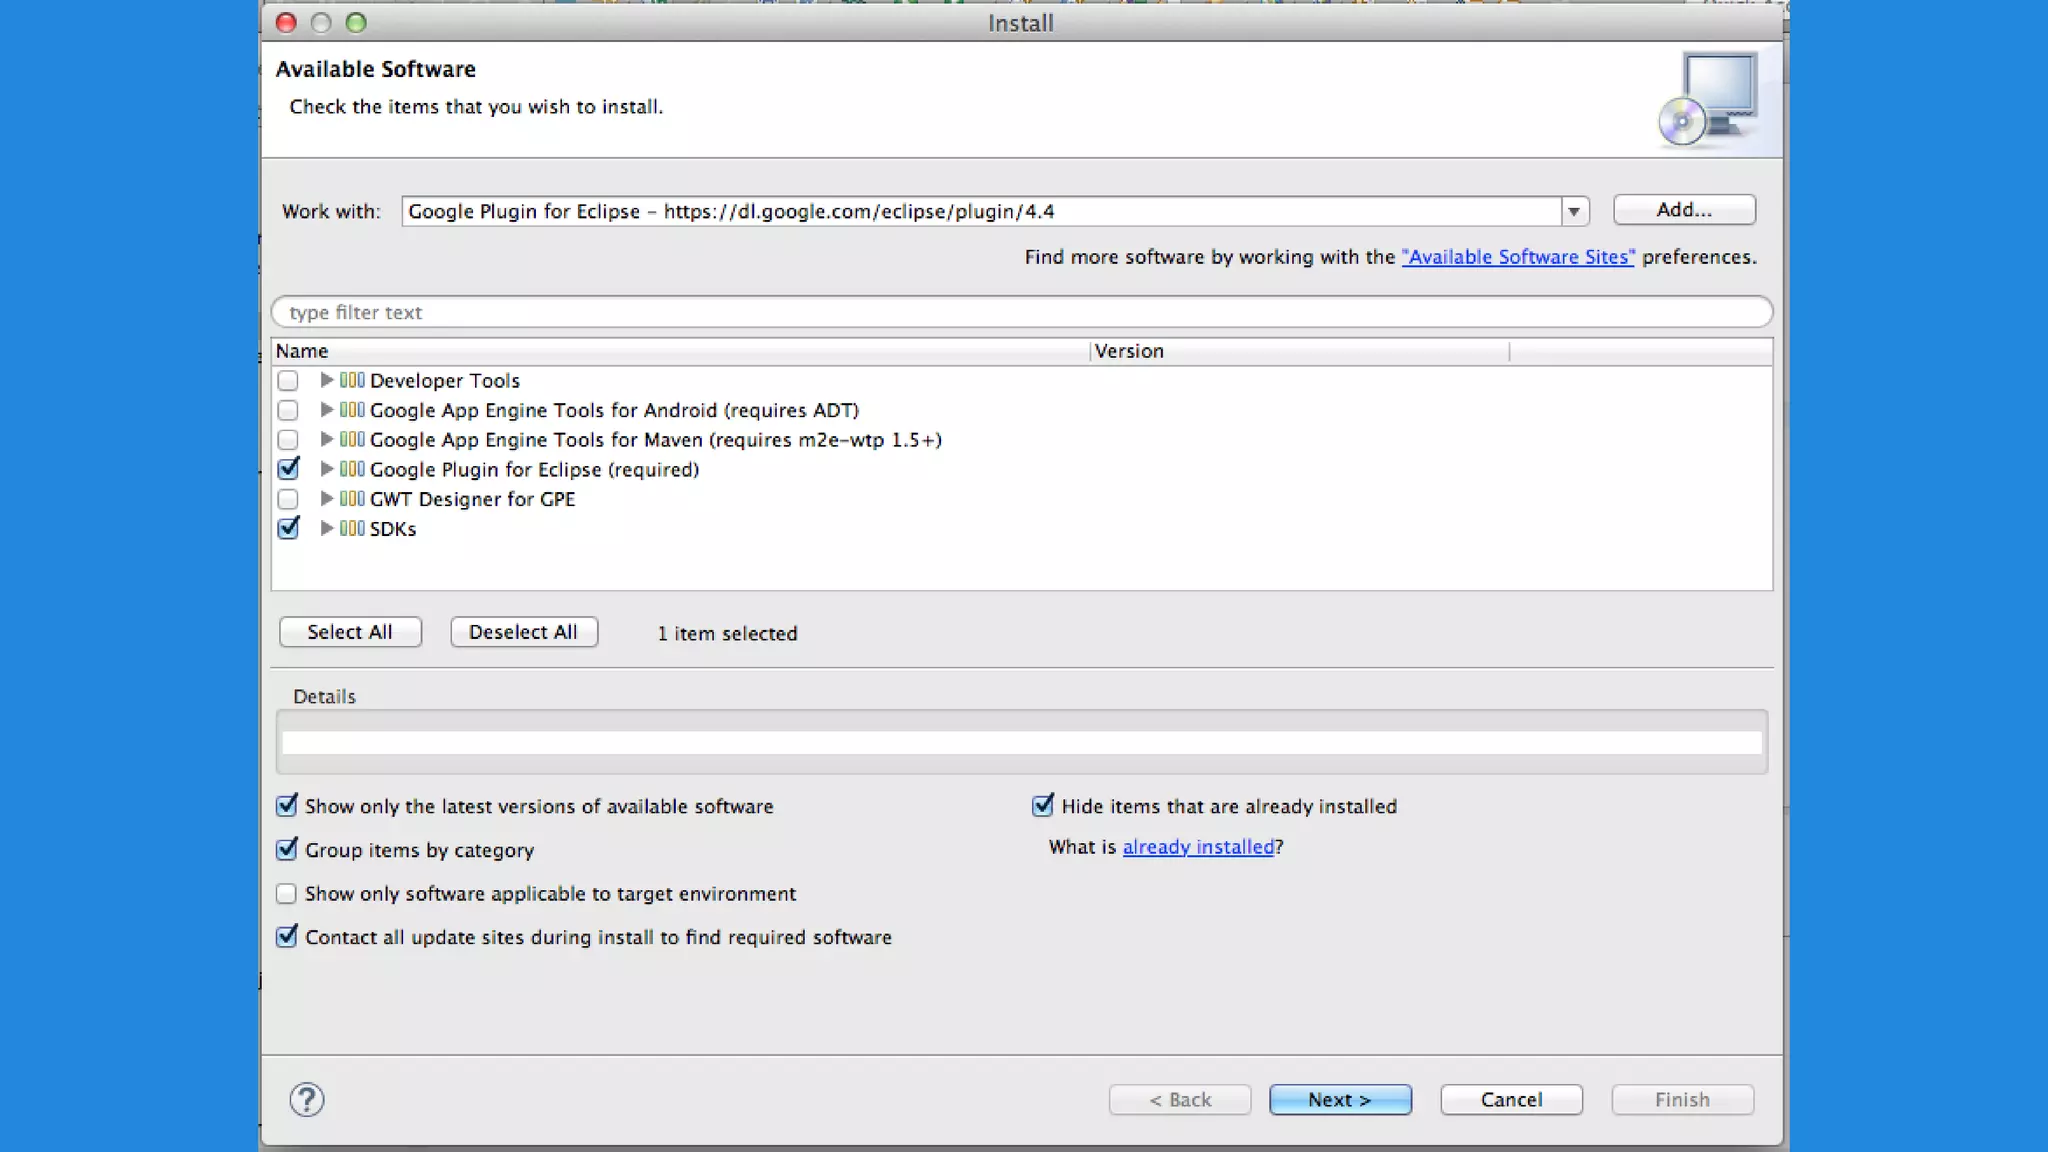The width and height of the screenshot is (2048, 1152).
Task: Click the install wizard CD computer icon
Action: [x=1708, y=100]
